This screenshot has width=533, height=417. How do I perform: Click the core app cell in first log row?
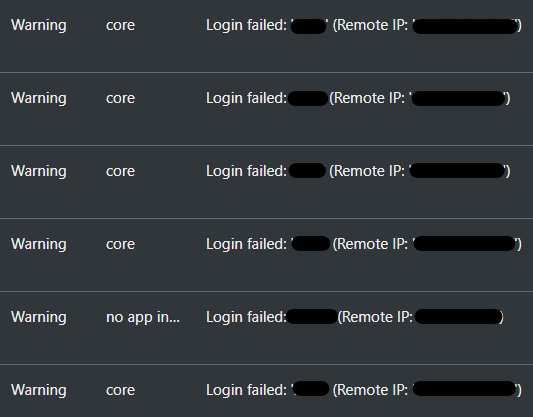[120, 25]
